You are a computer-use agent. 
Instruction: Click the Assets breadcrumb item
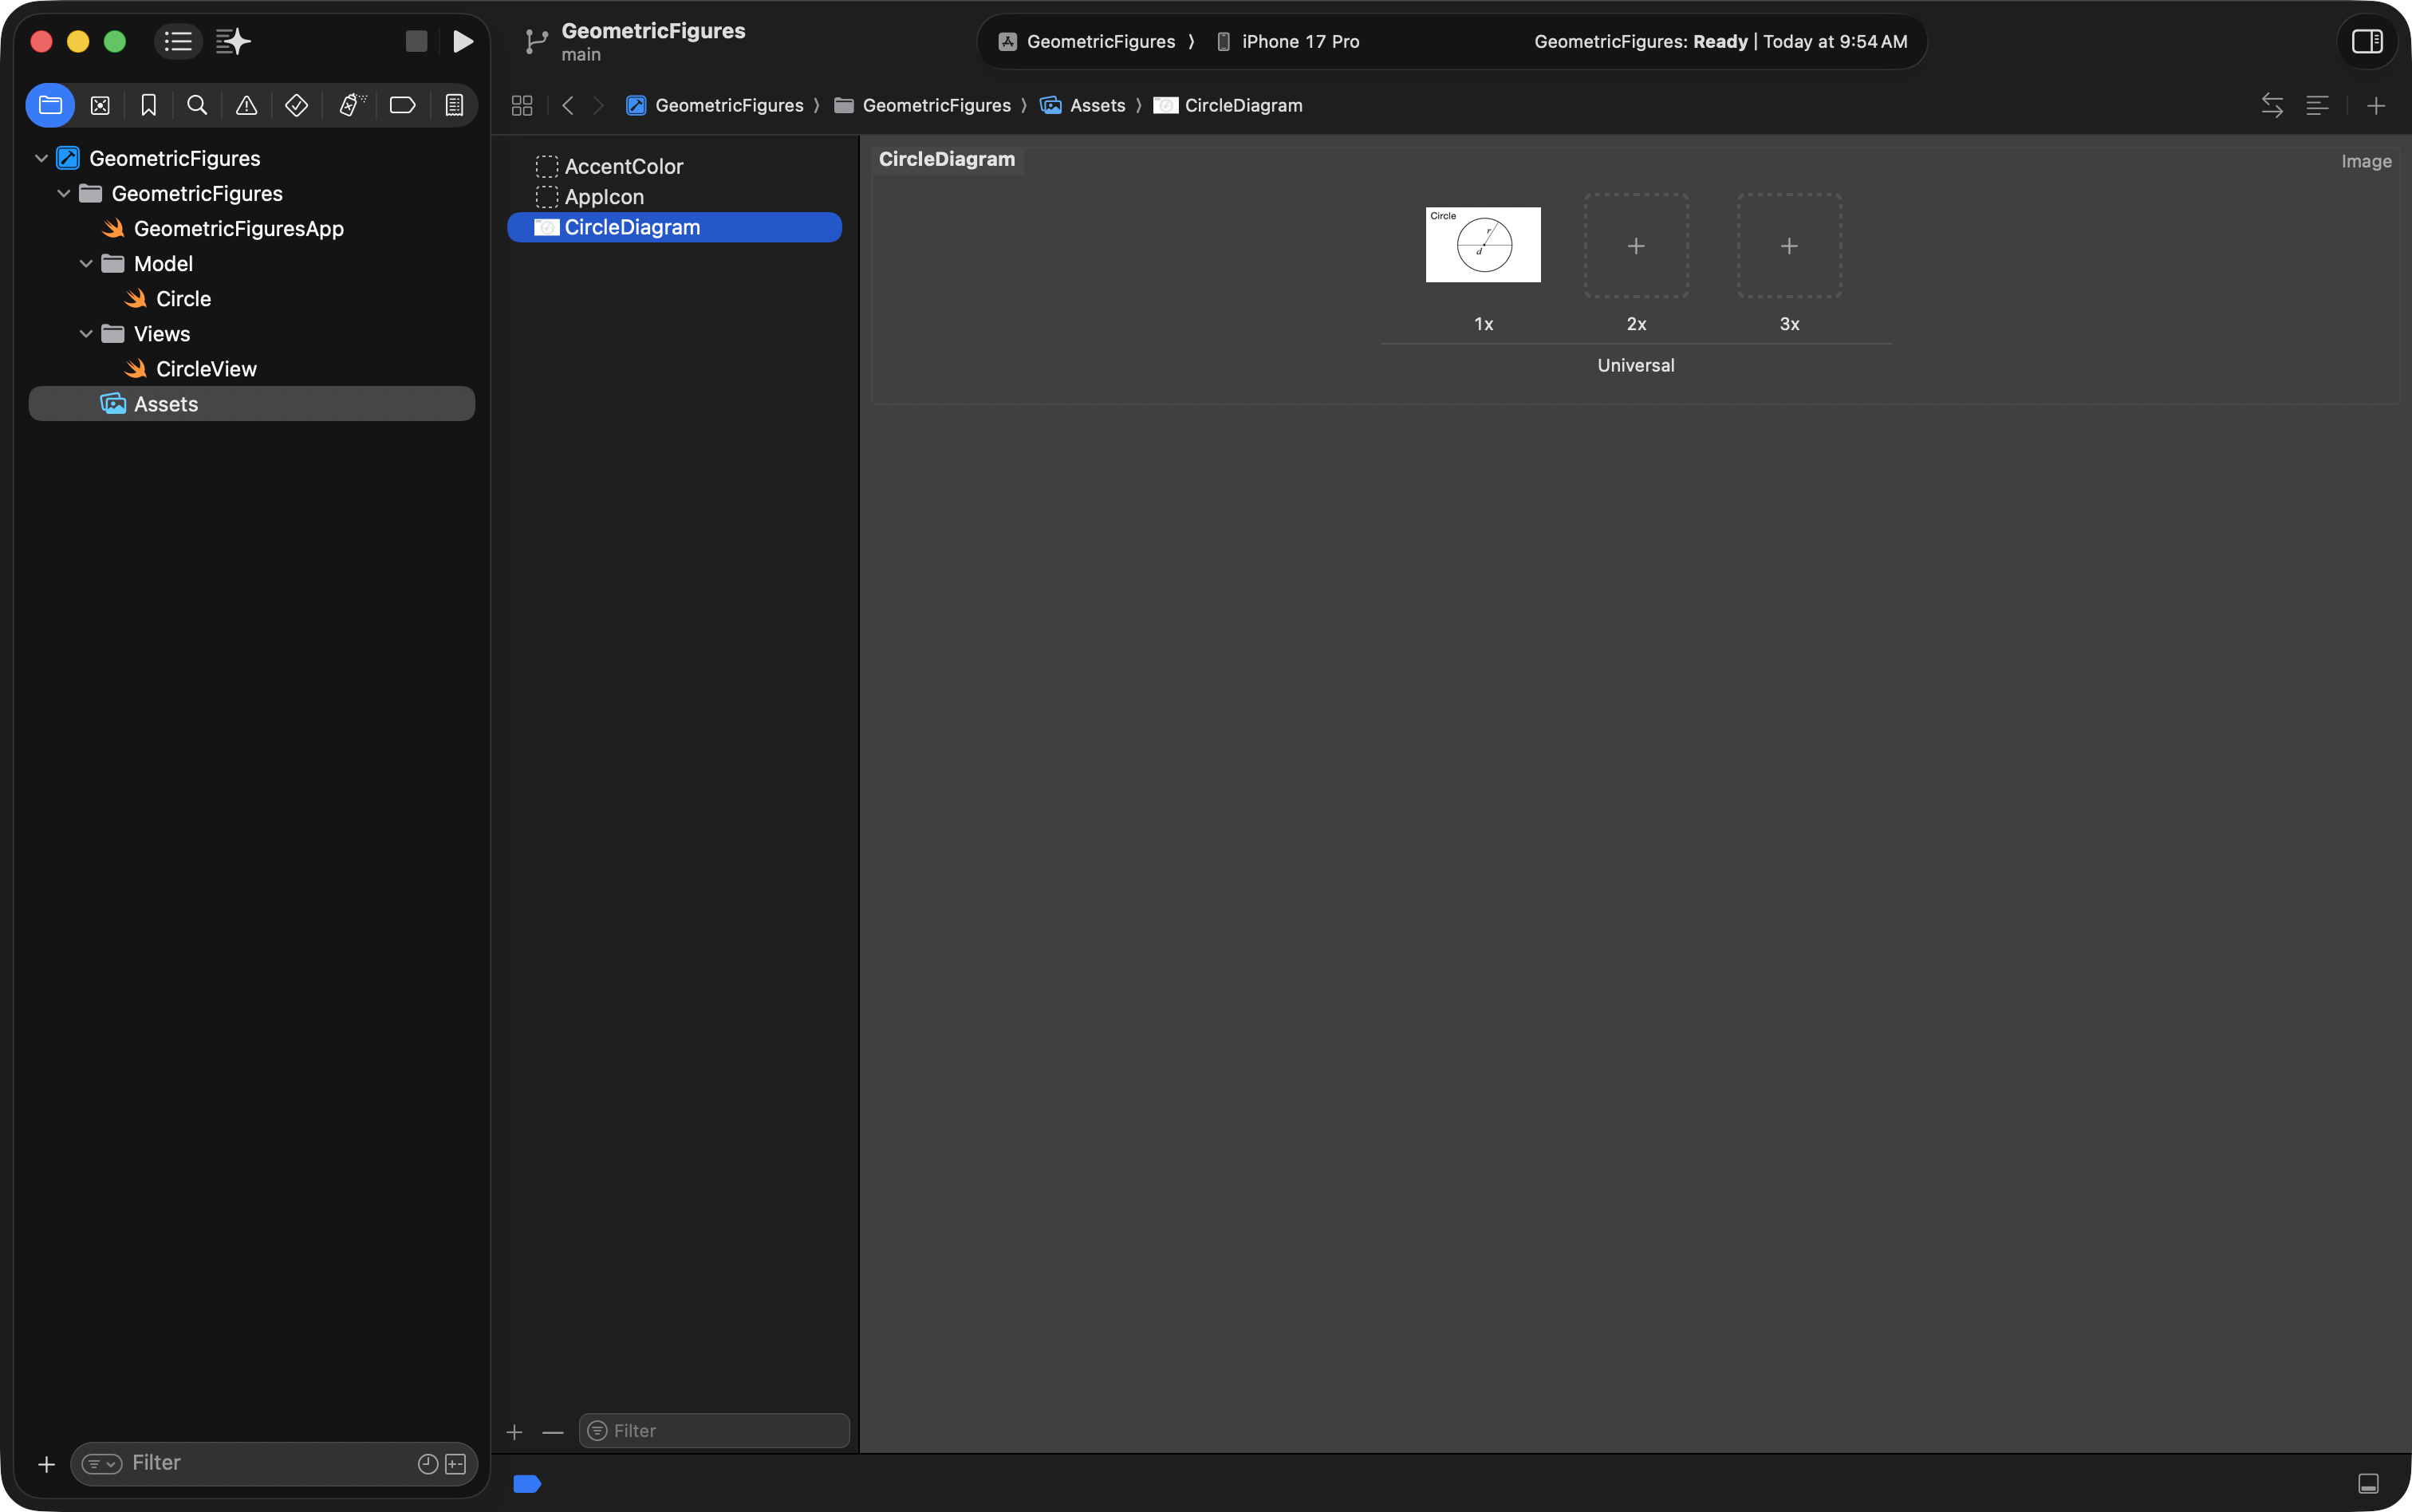1096,105
